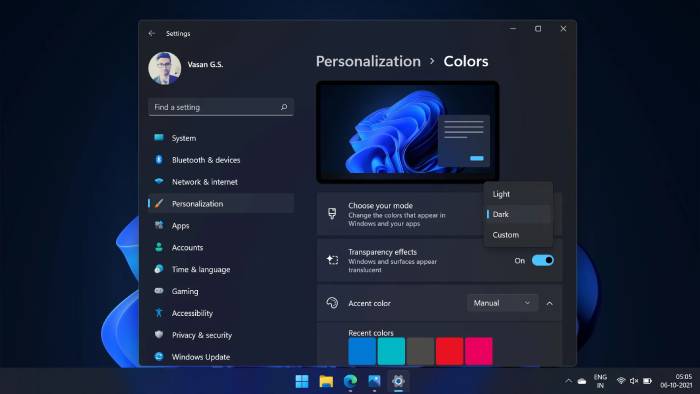Collapse the Accent color section chevron

[550, 303]
